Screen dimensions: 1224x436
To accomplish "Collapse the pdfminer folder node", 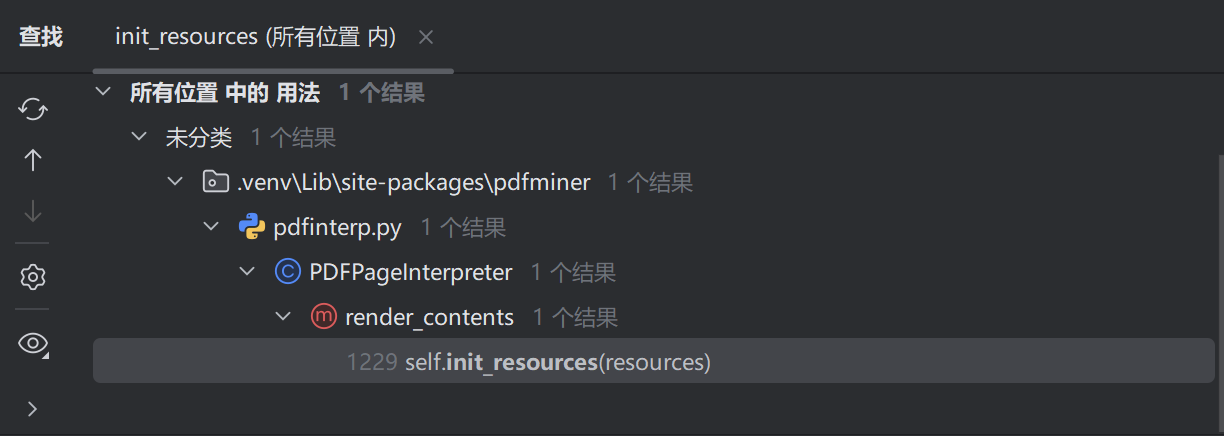I will (176, 182).
